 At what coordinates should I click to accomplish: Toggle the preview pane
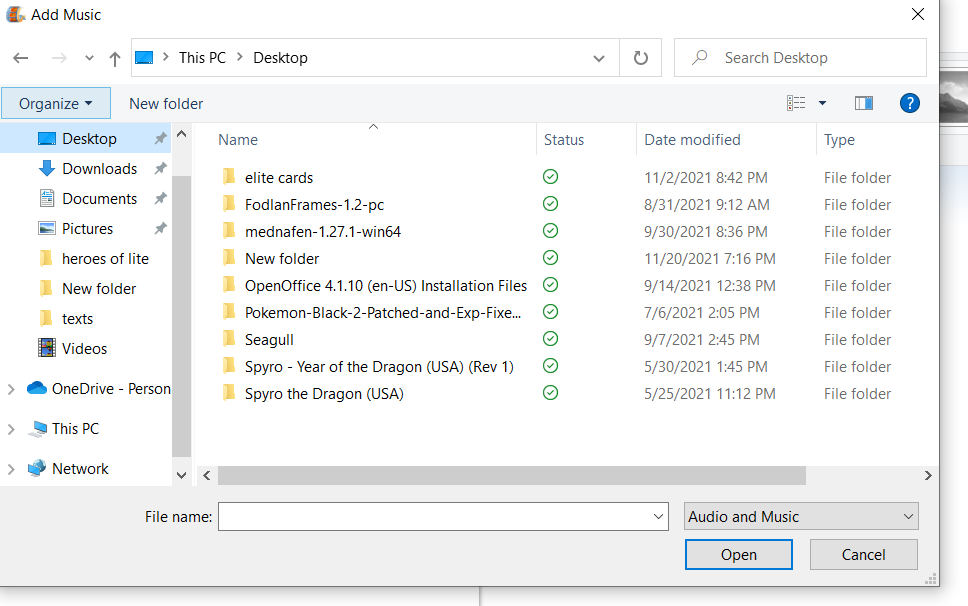coord(864,103)
